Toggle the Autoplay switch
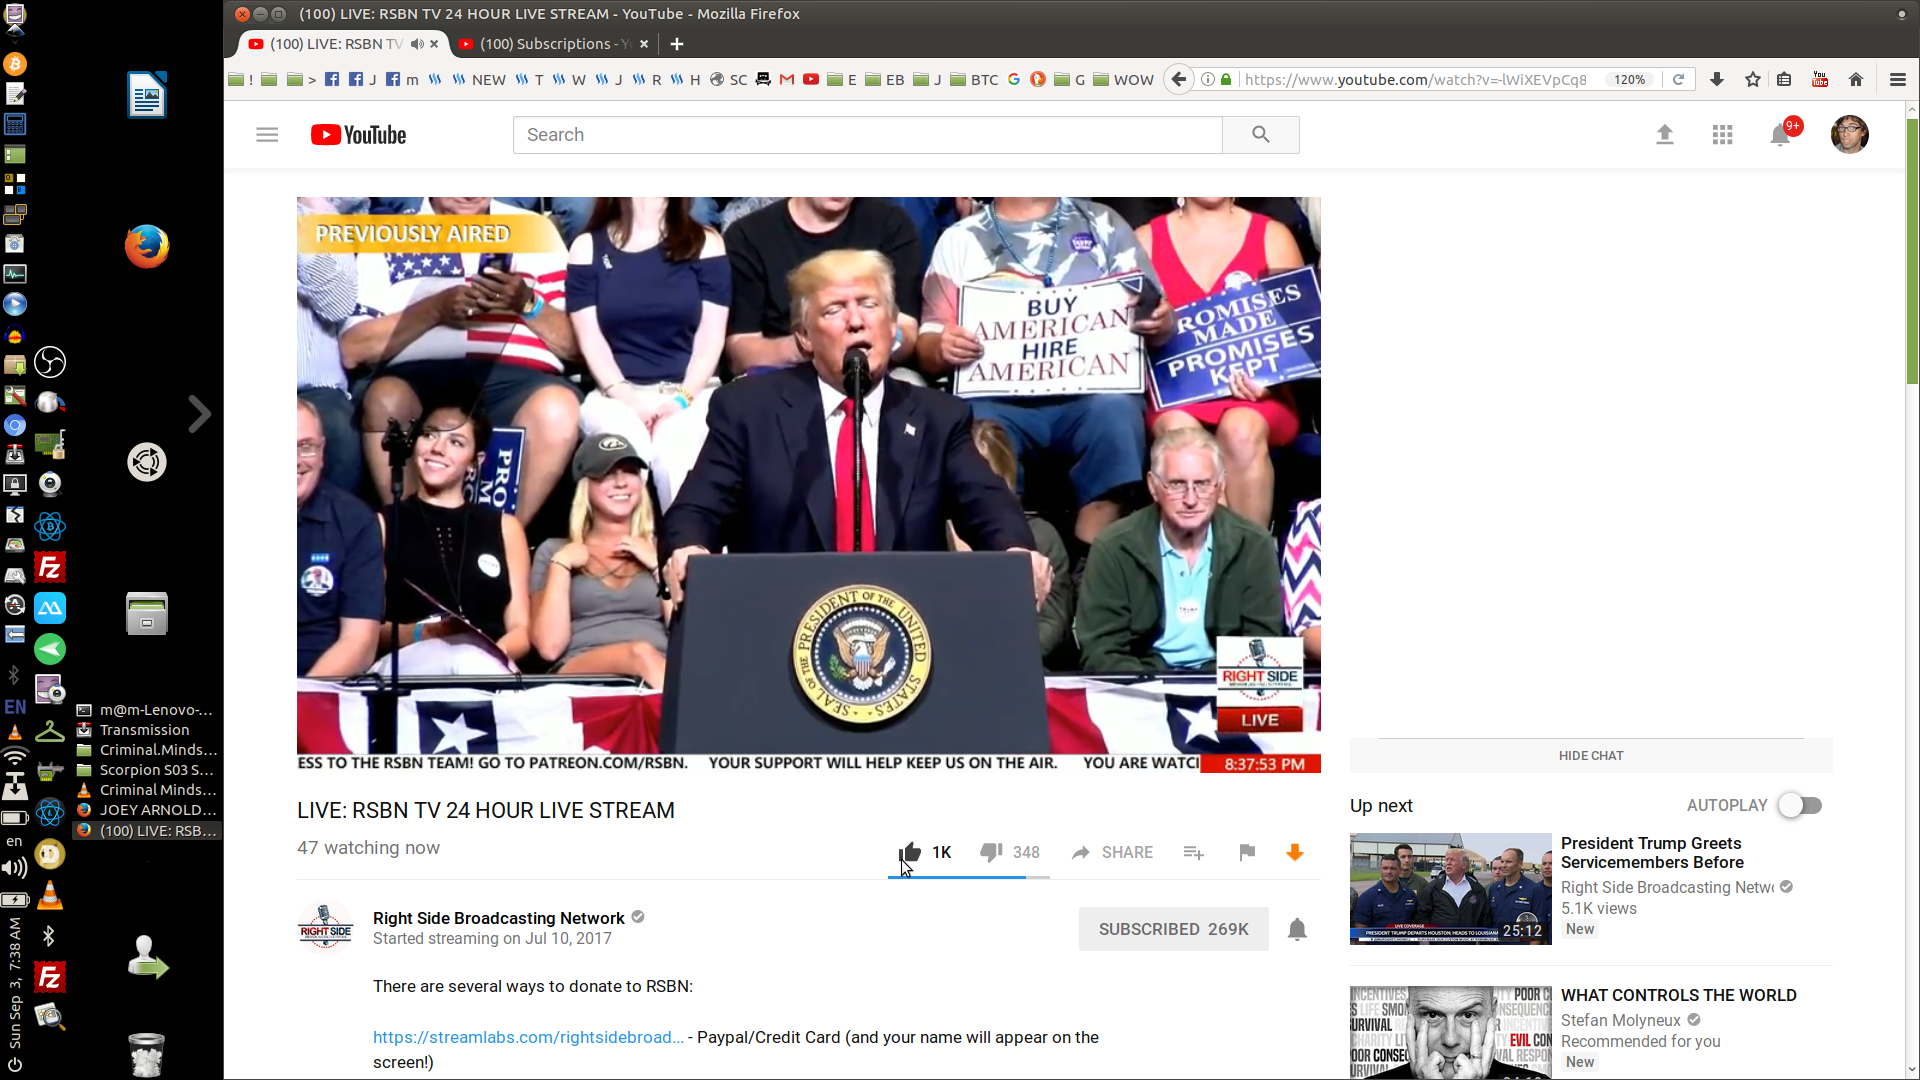 1800,805
